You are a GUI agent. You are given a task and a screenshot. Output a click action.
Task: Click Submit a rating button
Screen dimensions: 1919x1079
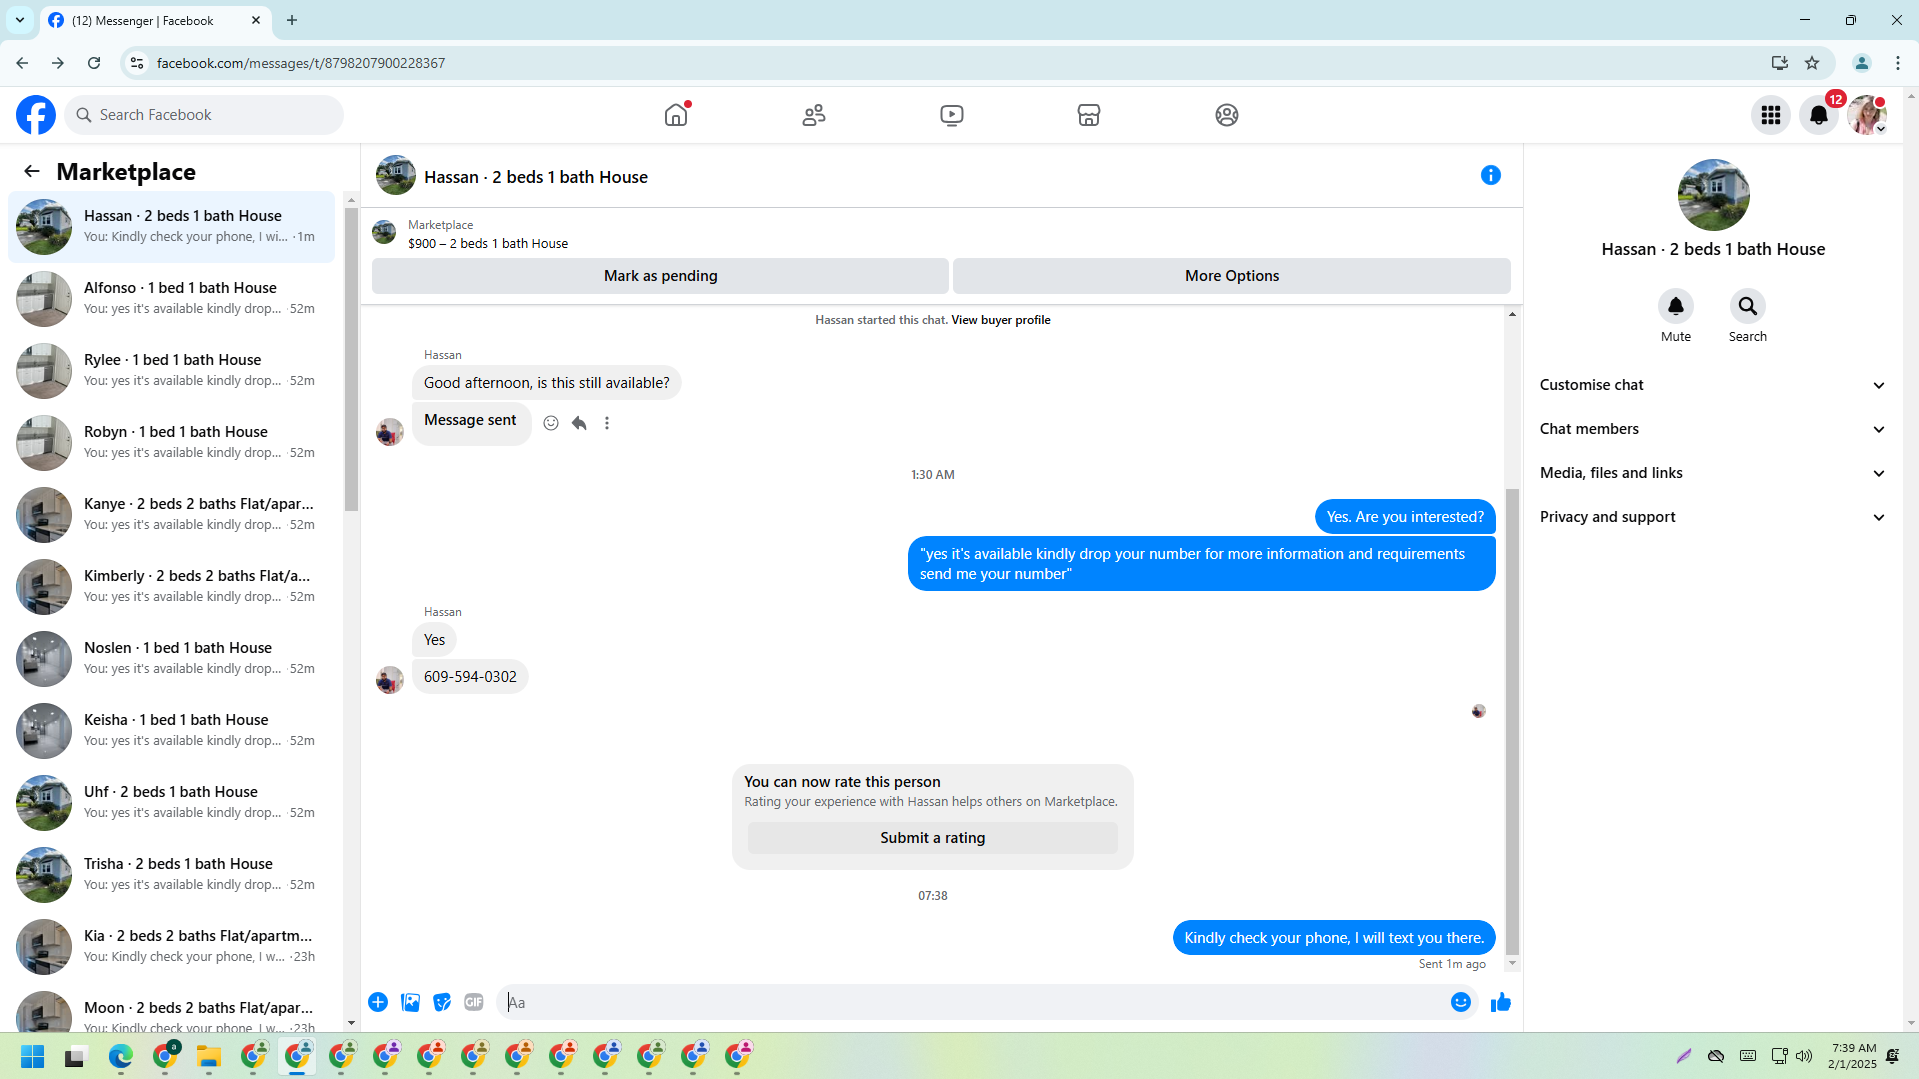[933, 838]
